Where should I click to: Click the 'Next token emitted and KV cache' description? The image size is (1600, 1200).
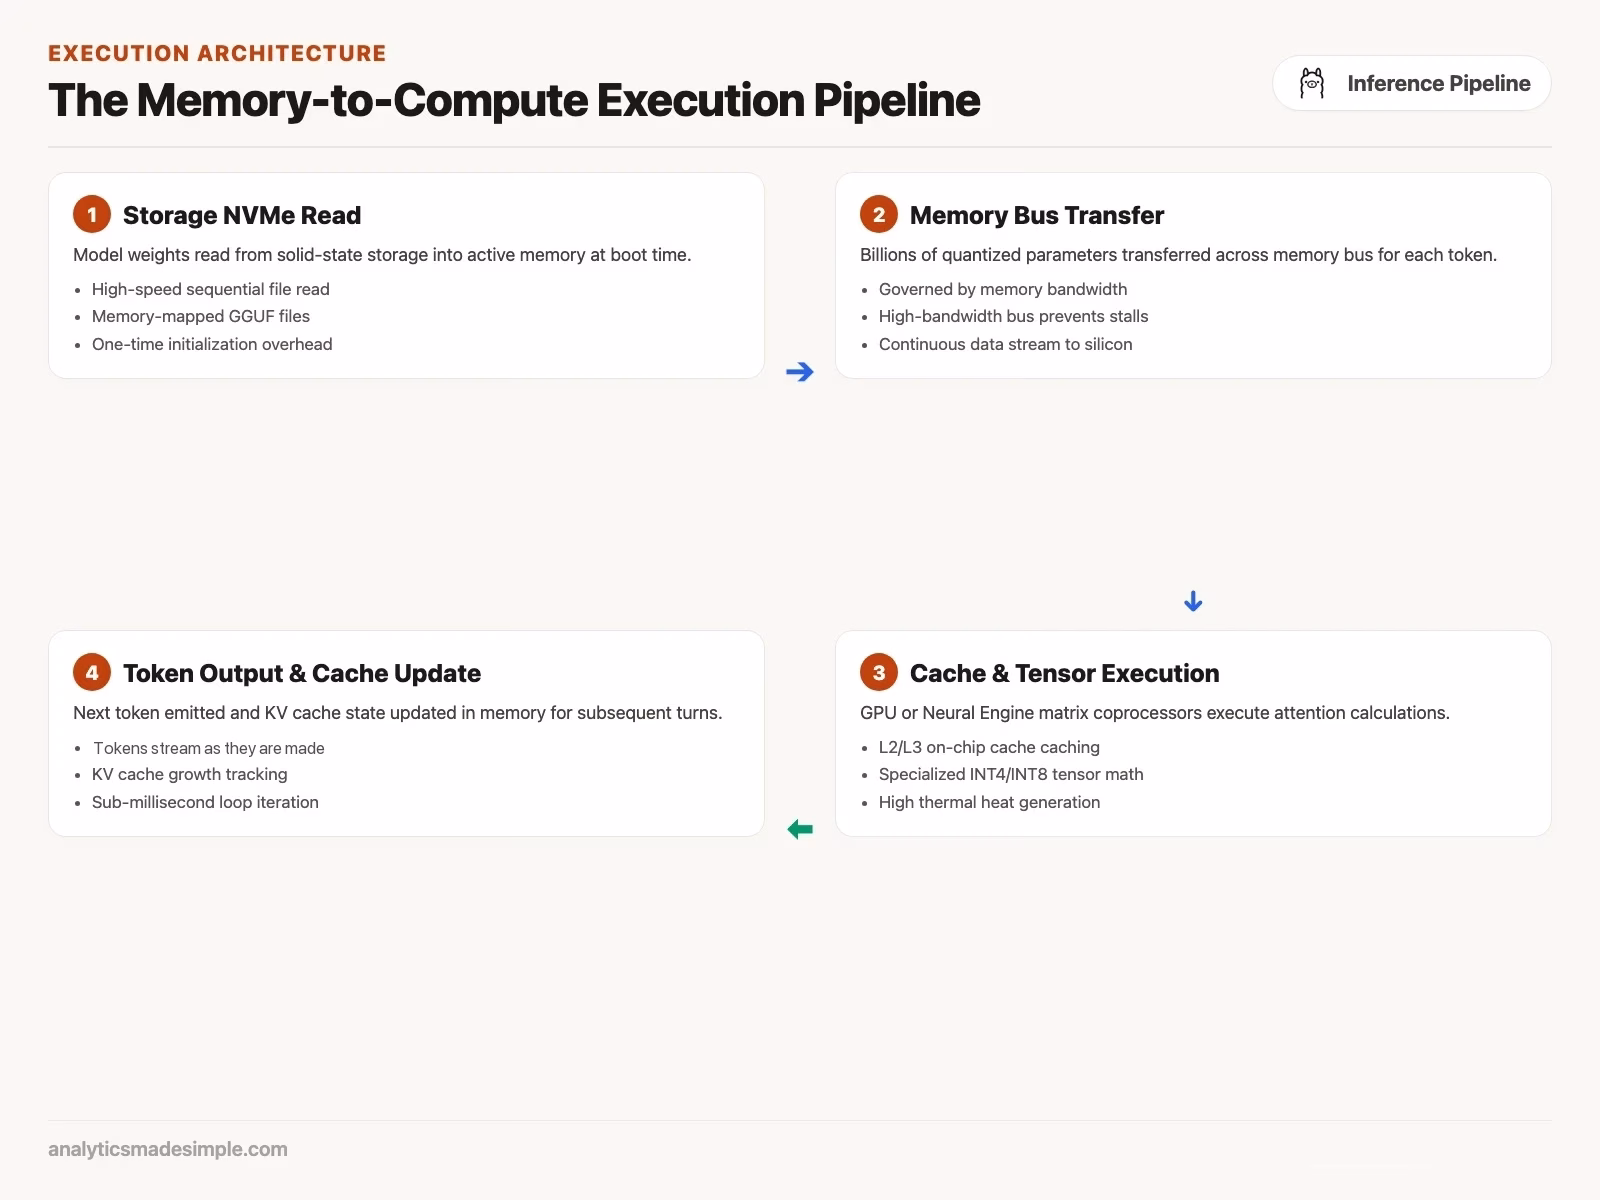[397, 713]
